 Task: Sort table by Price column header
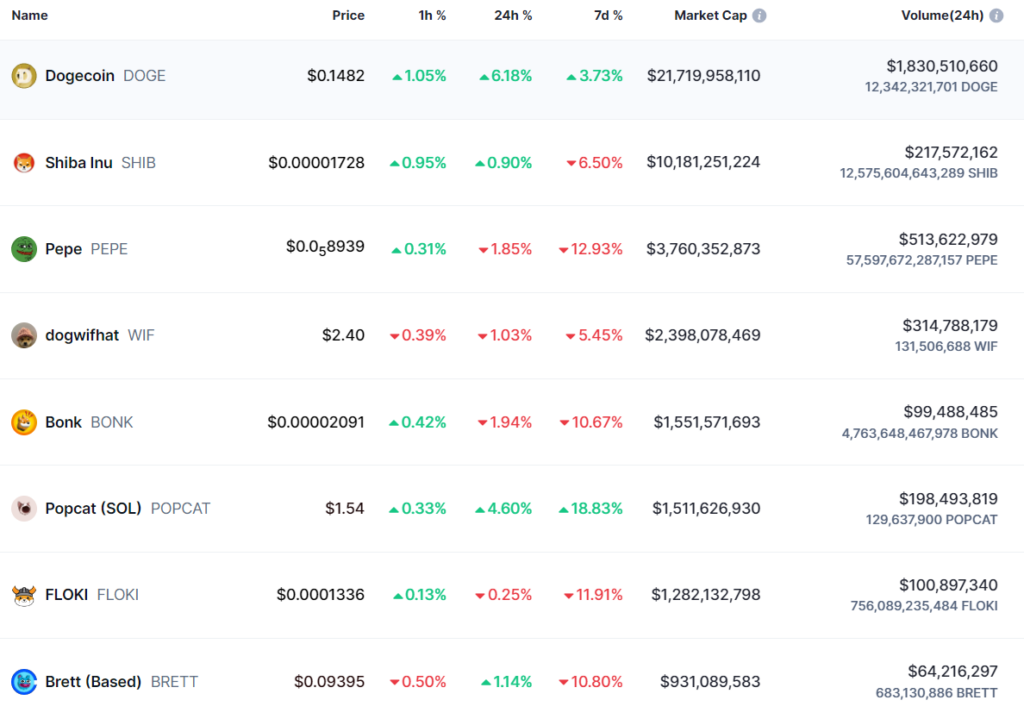click(348, 16)
